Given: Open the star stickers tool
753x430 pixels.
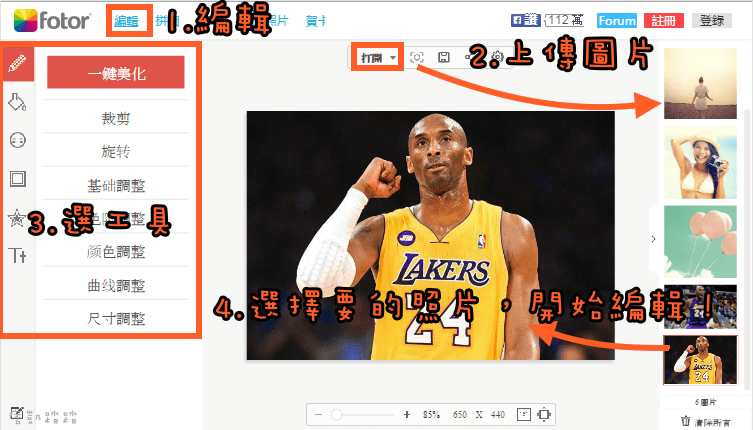Looking at the screenshot, I should pyautogui.click(x=17, y=218).
